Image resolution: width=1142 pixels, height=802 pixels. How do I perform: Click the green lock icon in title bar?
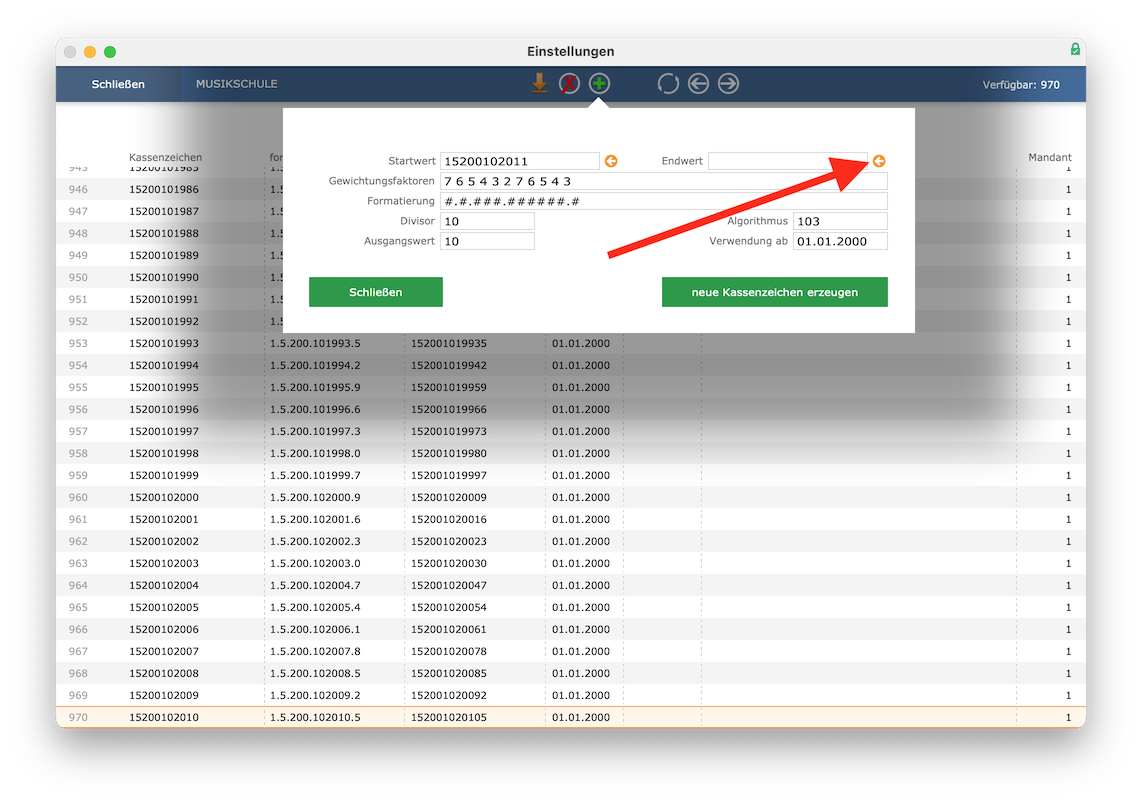coord(1075,50)
